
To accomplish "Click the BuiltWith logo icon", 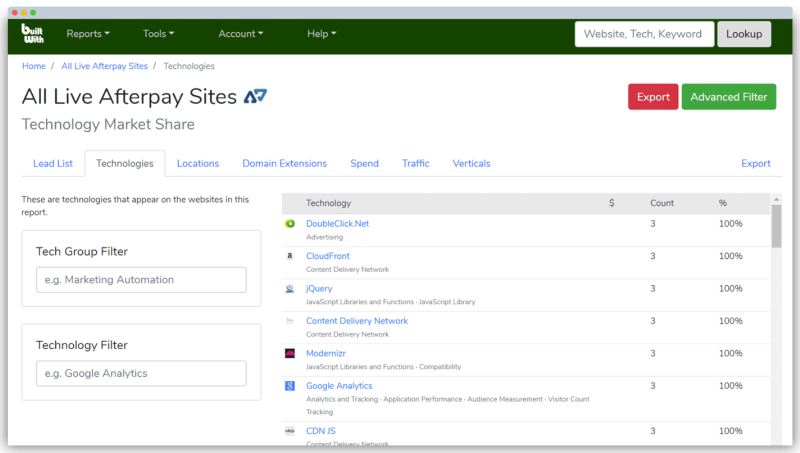I will [33, 33].
